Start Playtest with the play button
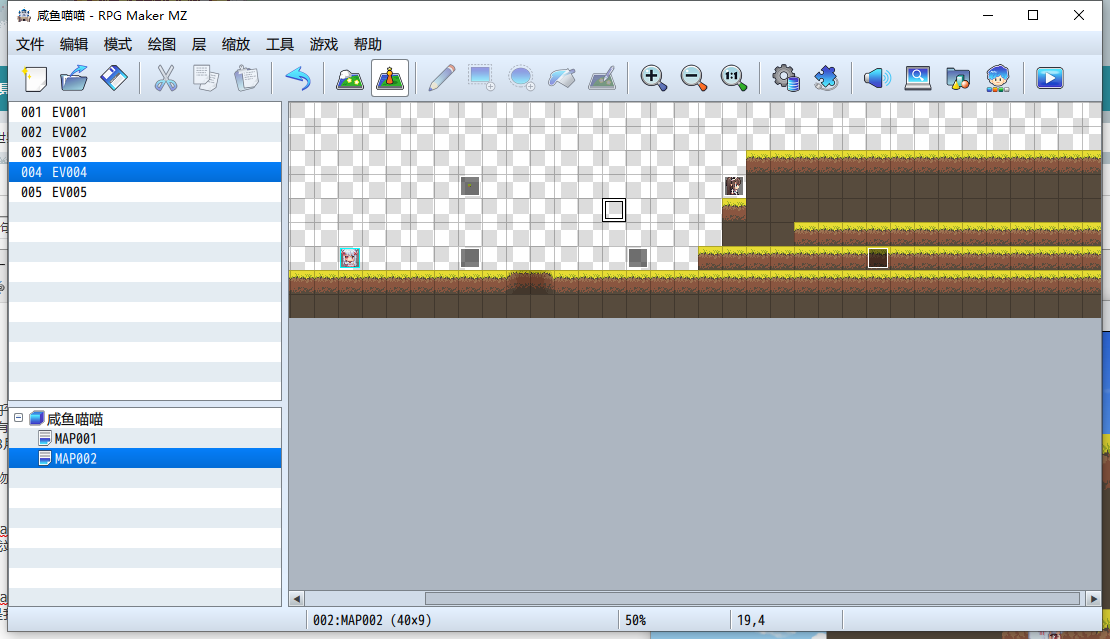This screenshot has width=1110, height=639. [1050, 78]
